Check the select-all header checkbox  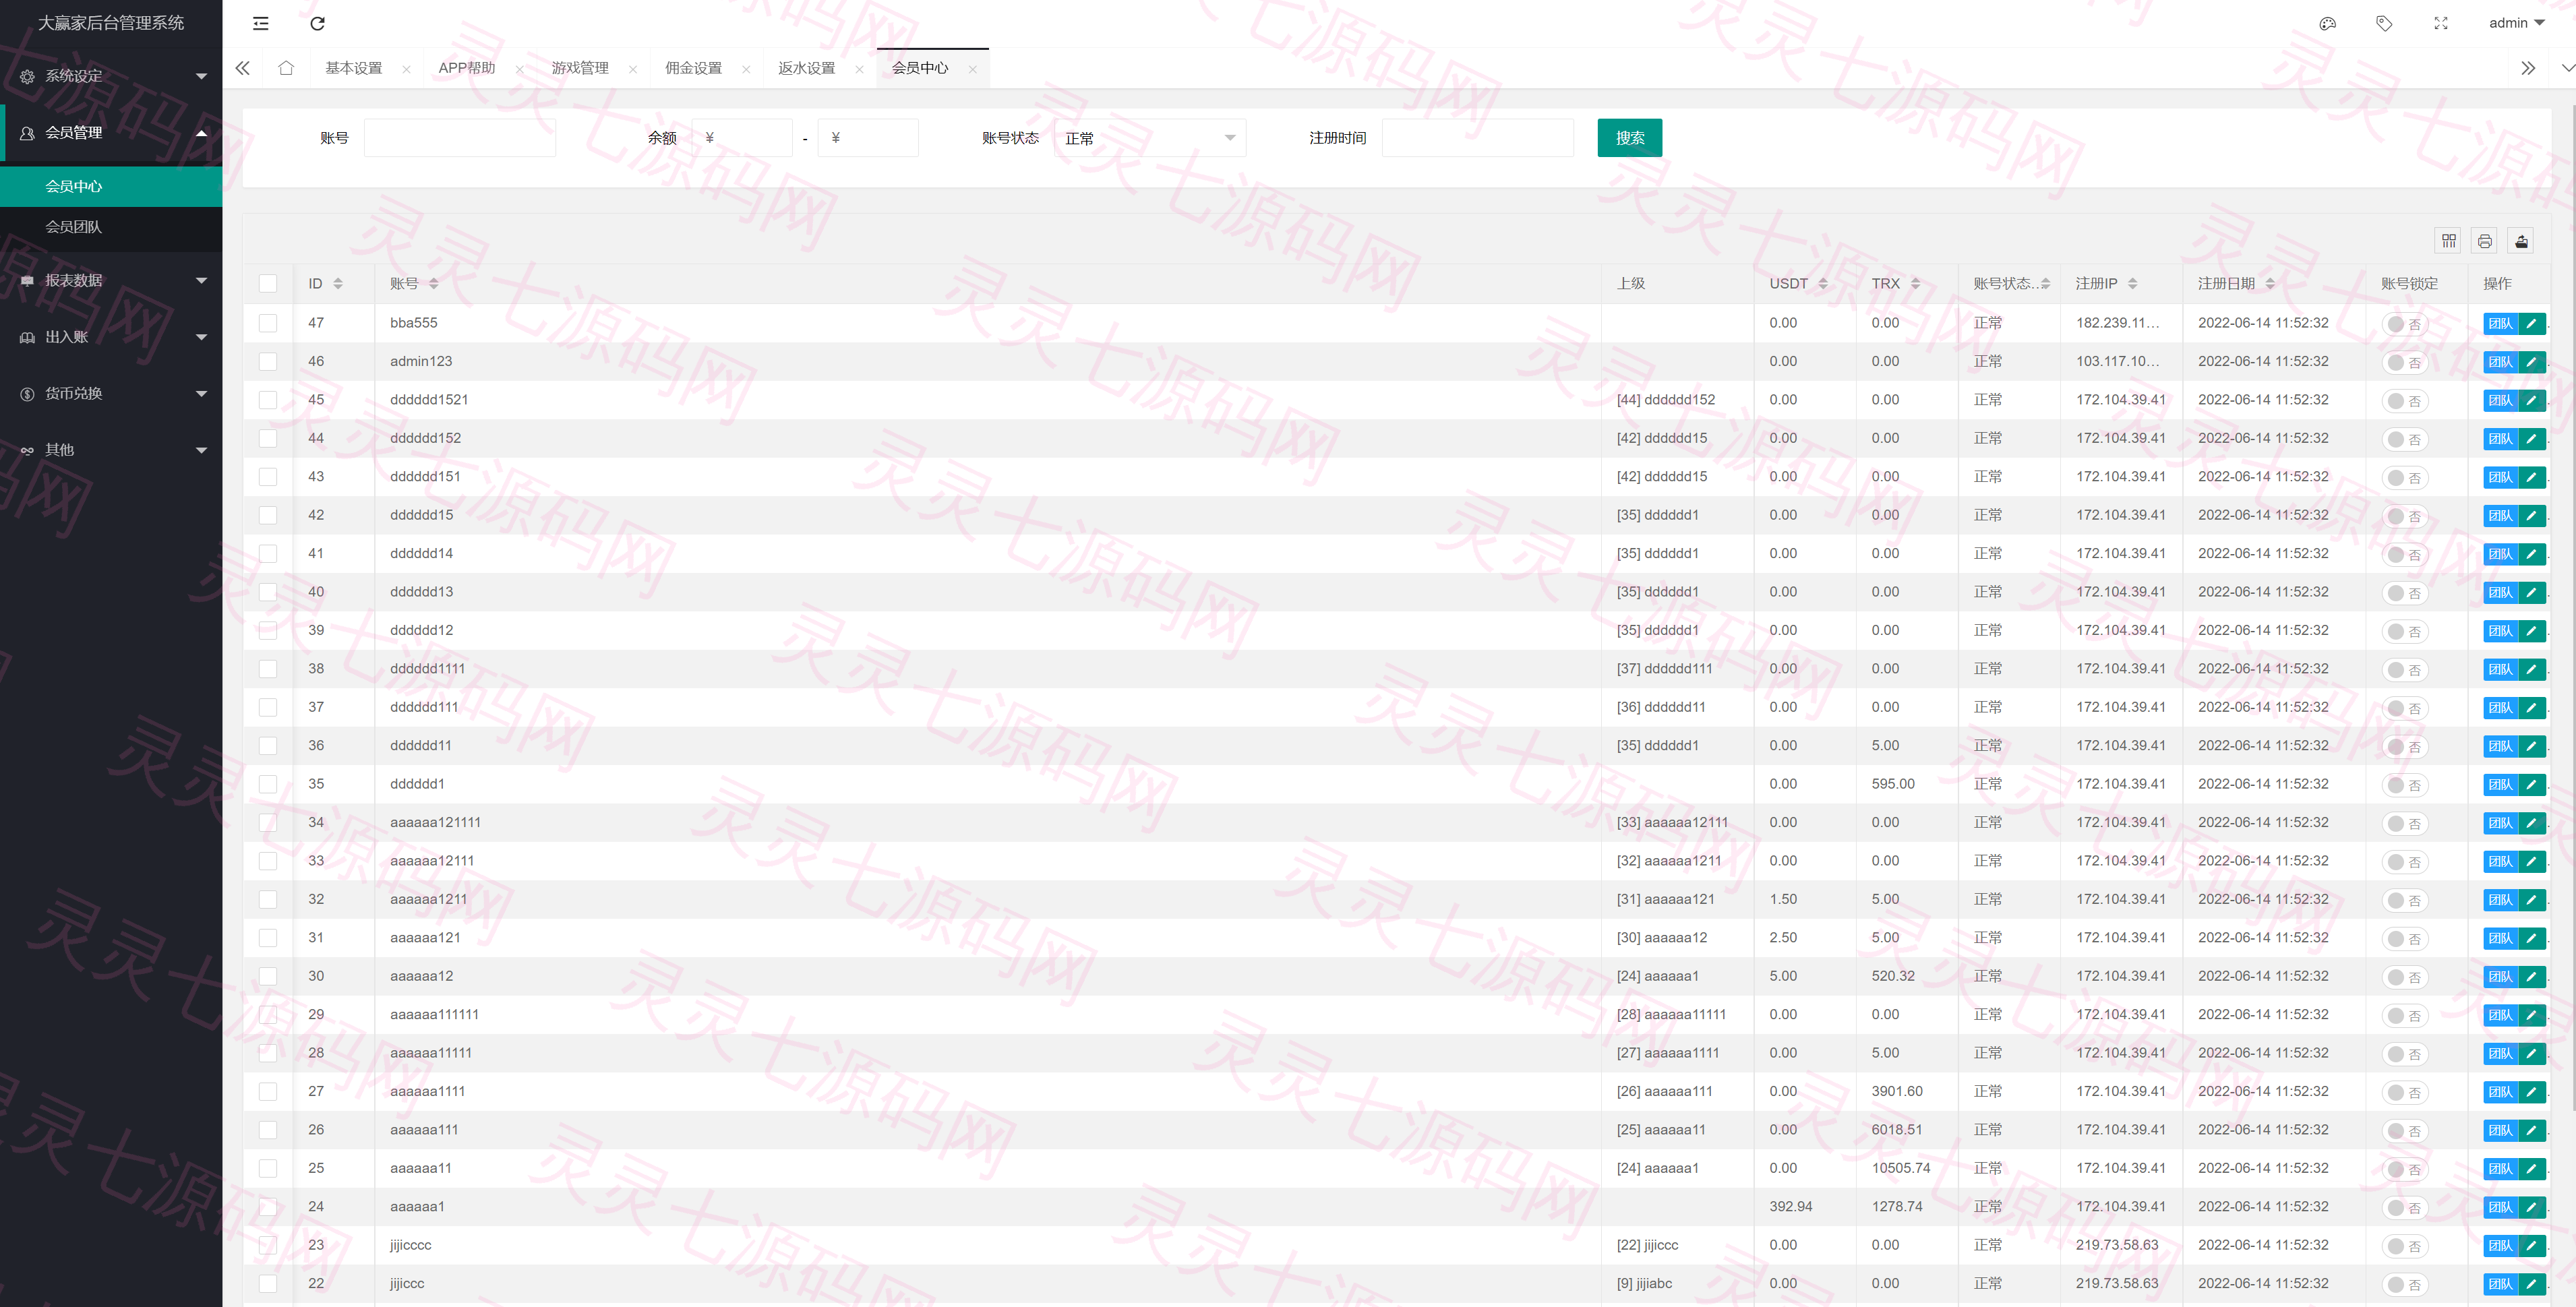[x=268, y=284]
